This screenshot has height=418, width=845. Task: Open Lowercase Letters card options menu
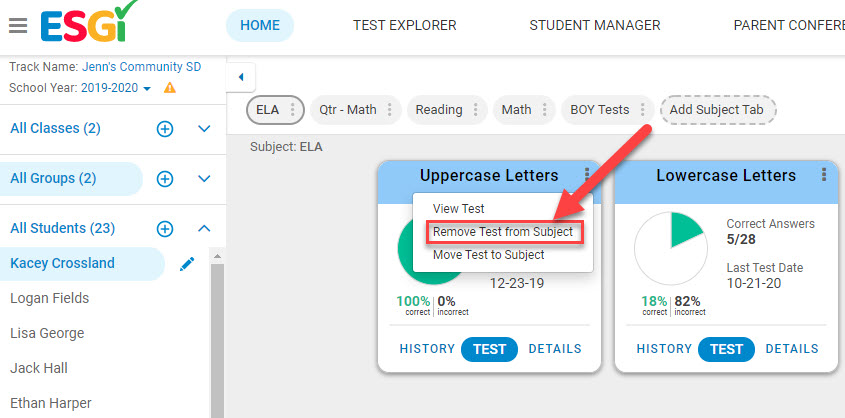pyautogui.click(x=823, y=175)
